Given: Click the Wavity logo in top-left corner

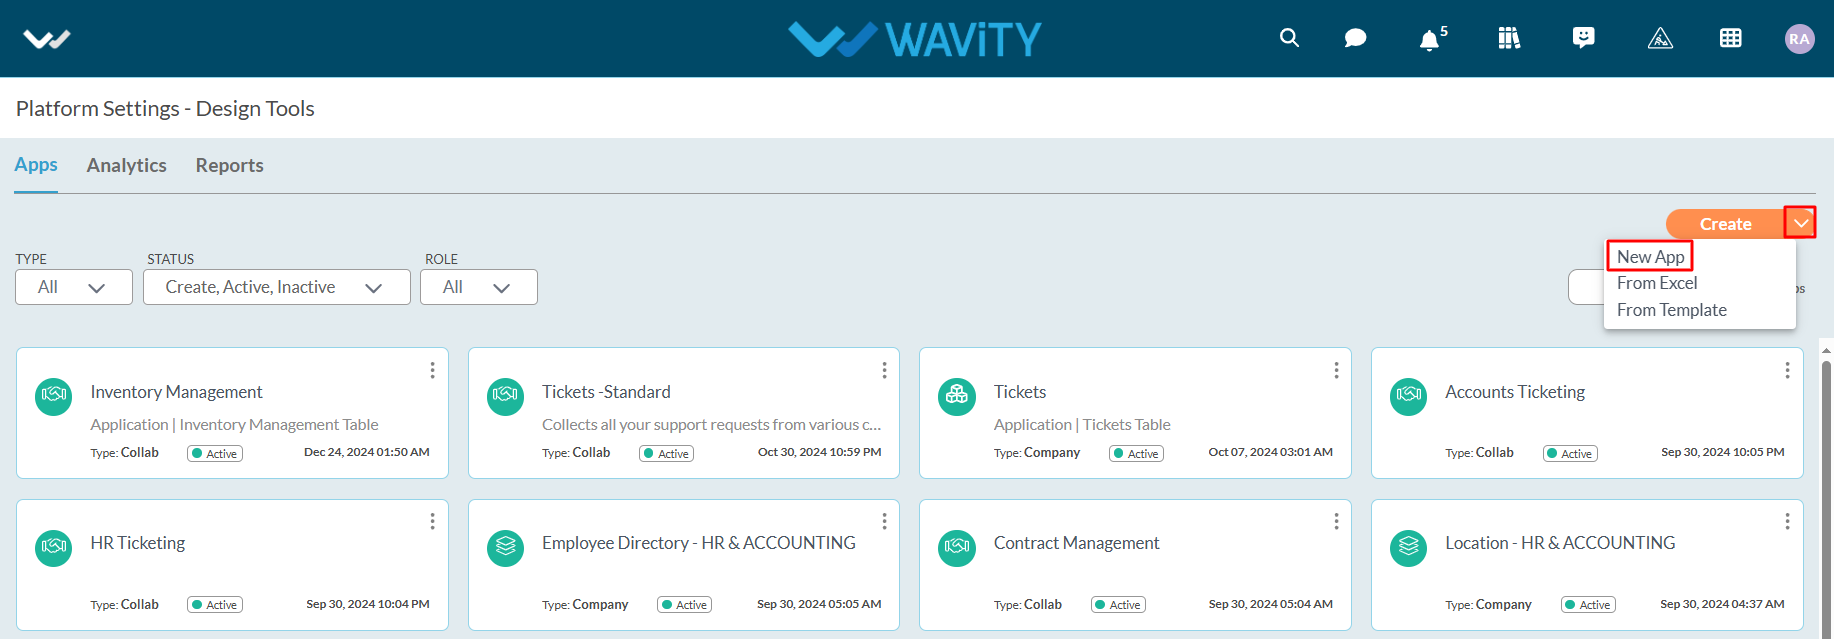Looking at the screenshot, I should (46, 39).
